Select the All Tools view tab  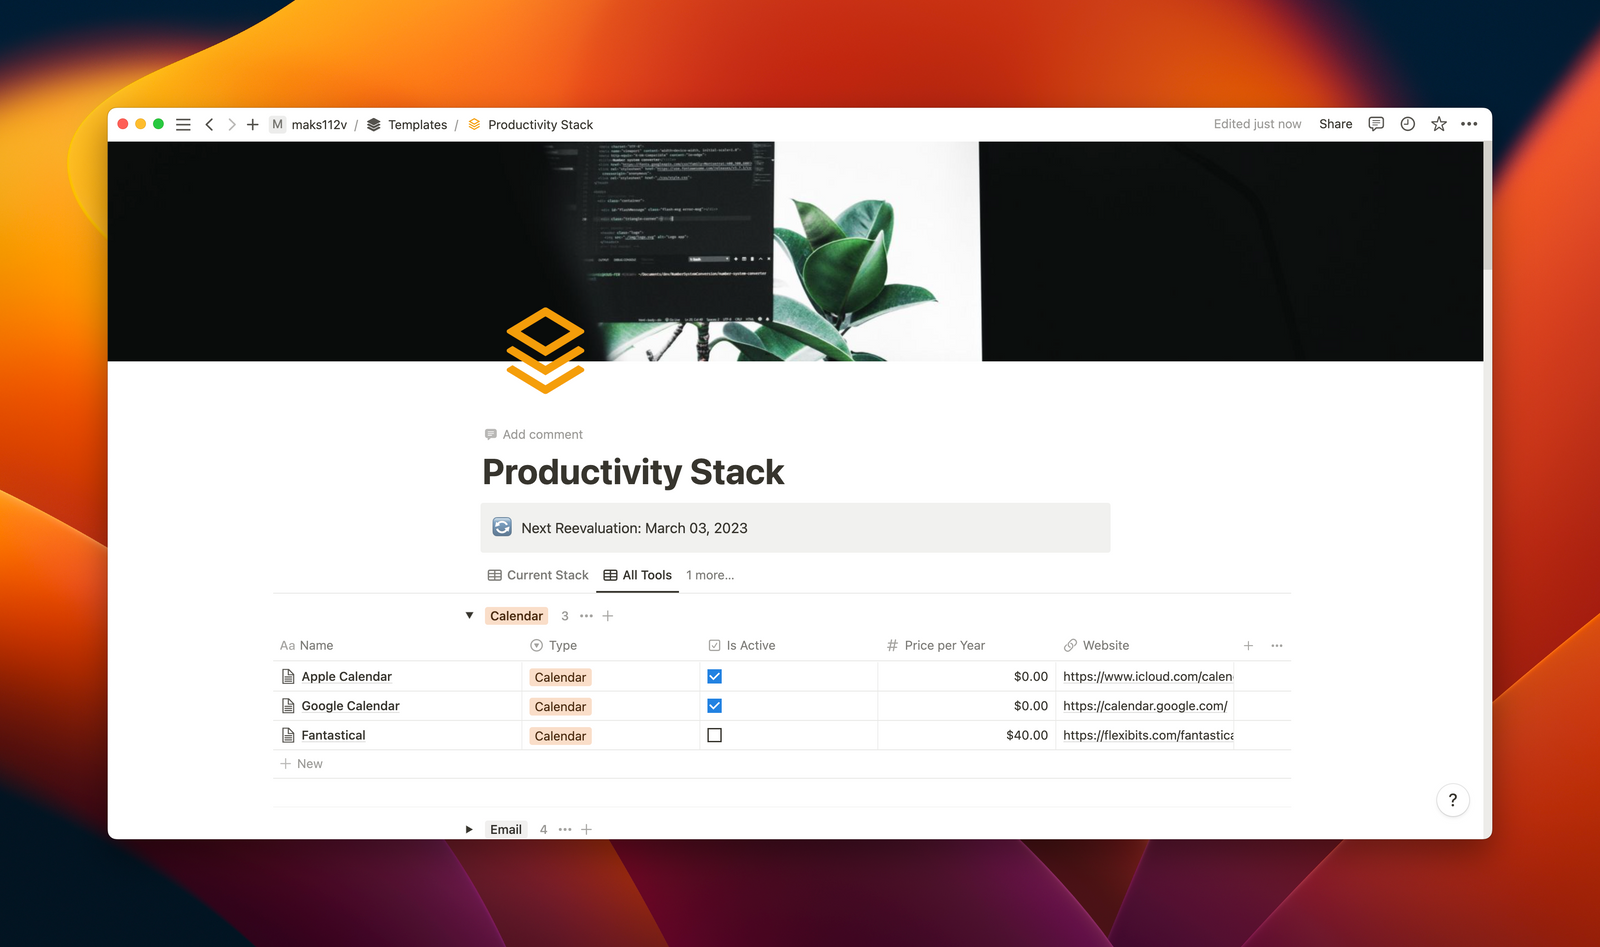coord(638,575)
